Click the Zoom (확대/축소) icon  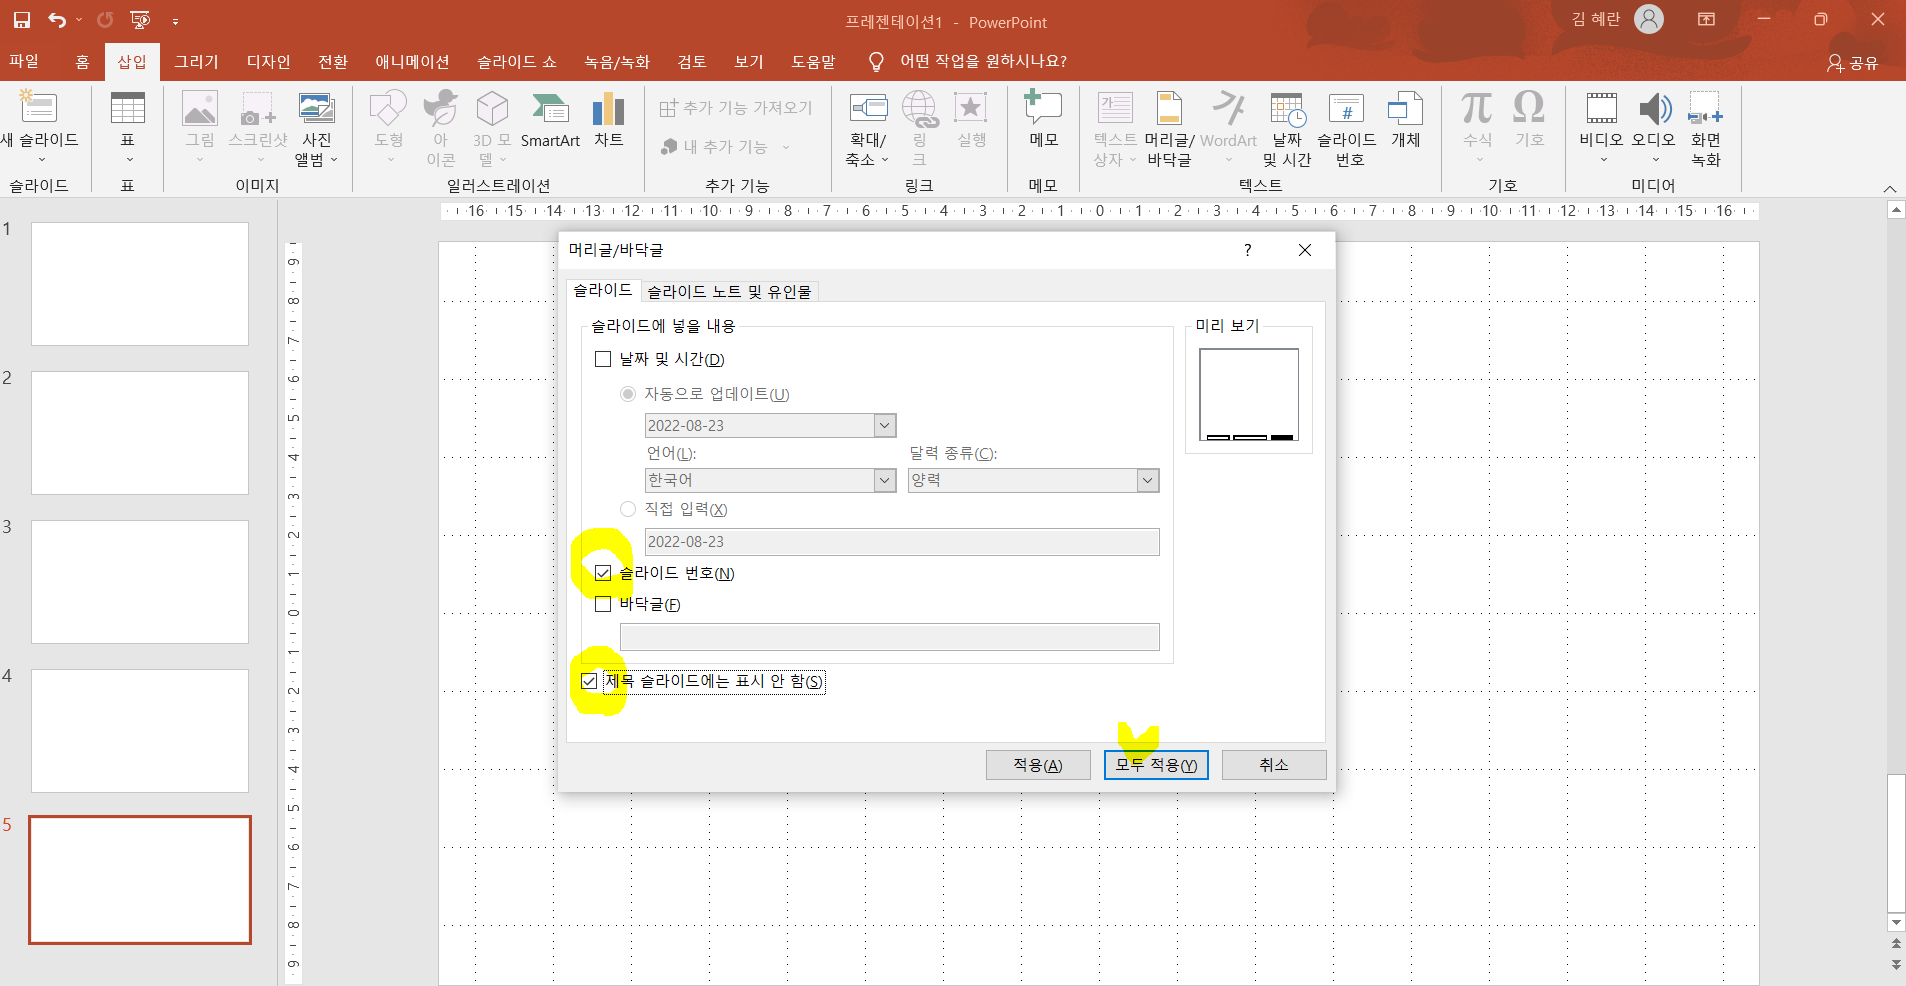[x=868, y=128]
